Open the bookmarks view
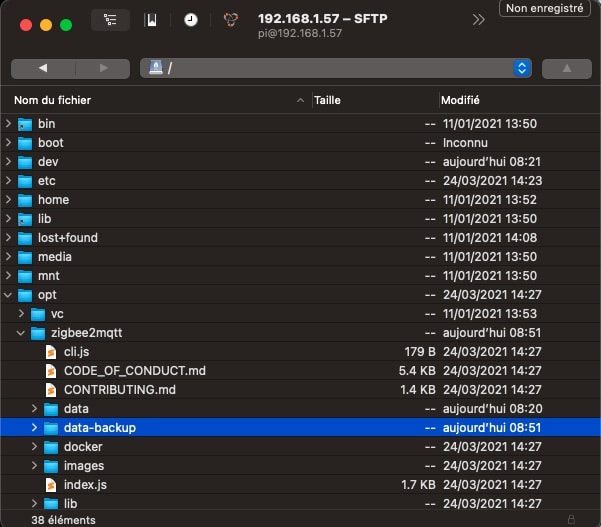Screen dimensions: 601x527 coord(150,20)
